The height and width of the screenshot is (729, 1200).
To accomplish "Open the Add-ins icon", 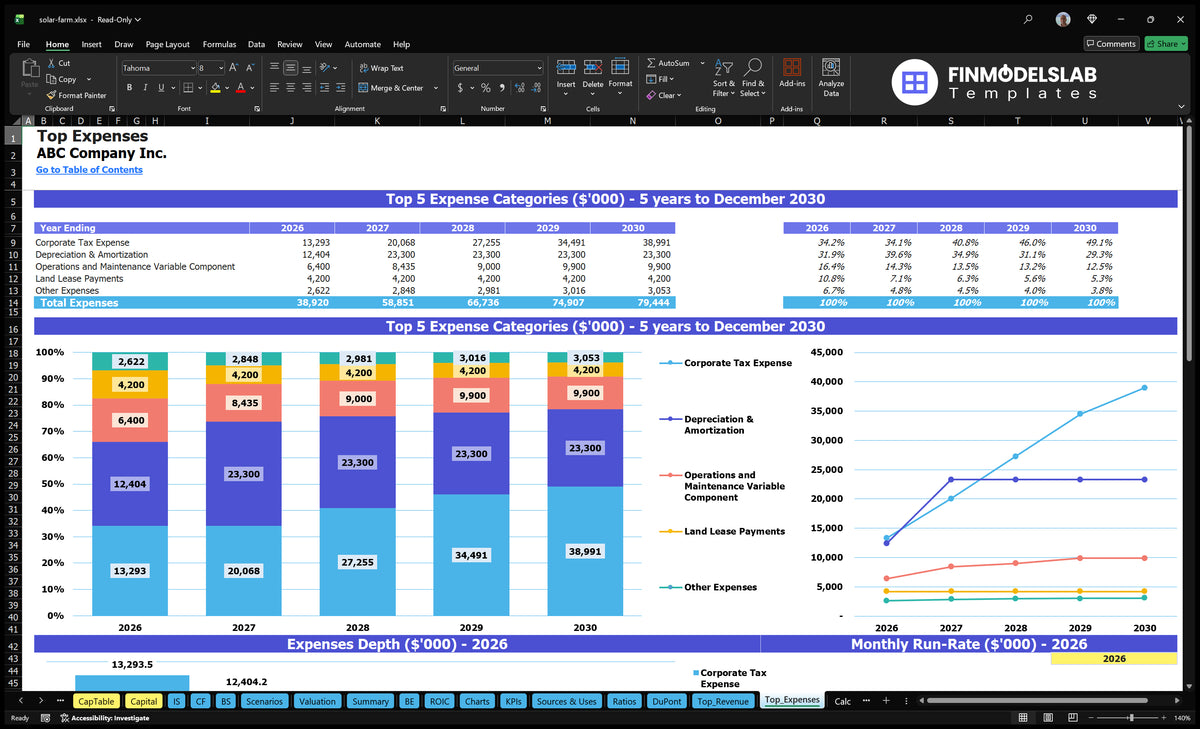I will 792,67.
